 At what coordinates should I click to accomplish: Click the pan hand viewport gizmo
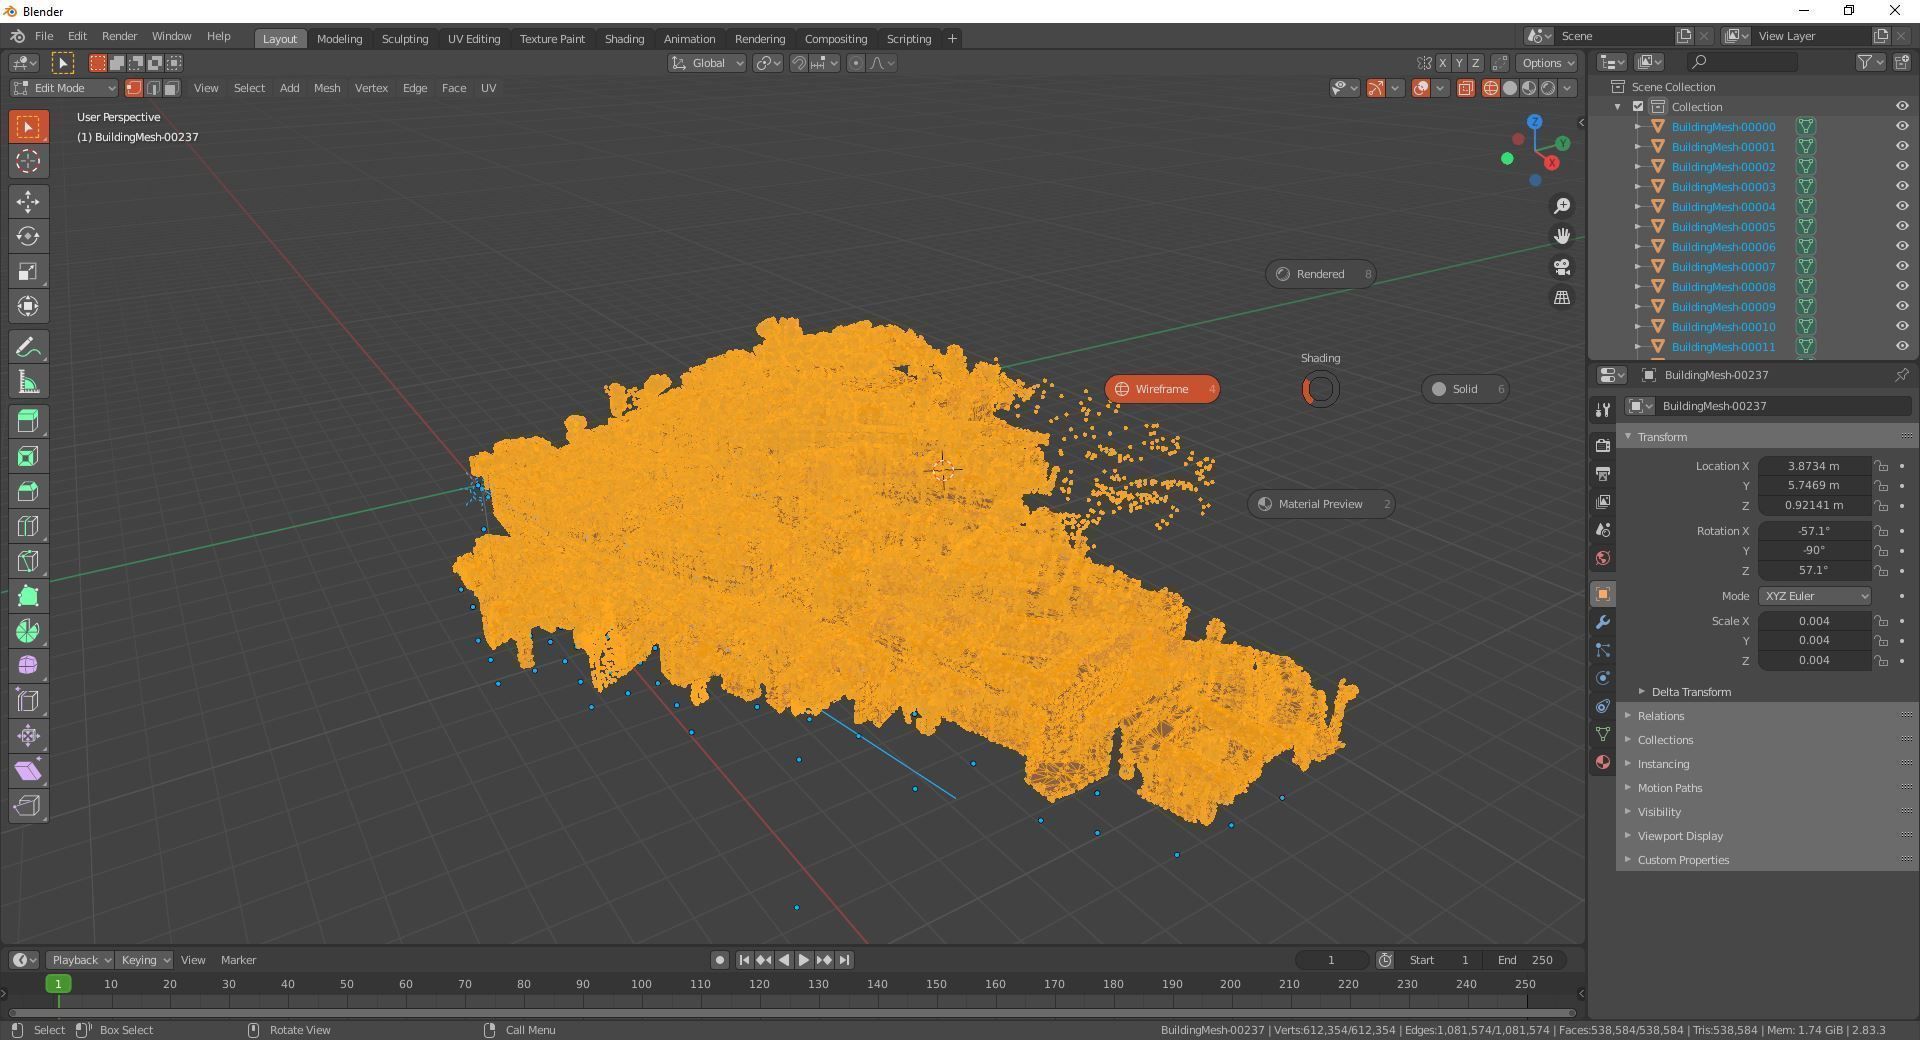pos(1562,236)
